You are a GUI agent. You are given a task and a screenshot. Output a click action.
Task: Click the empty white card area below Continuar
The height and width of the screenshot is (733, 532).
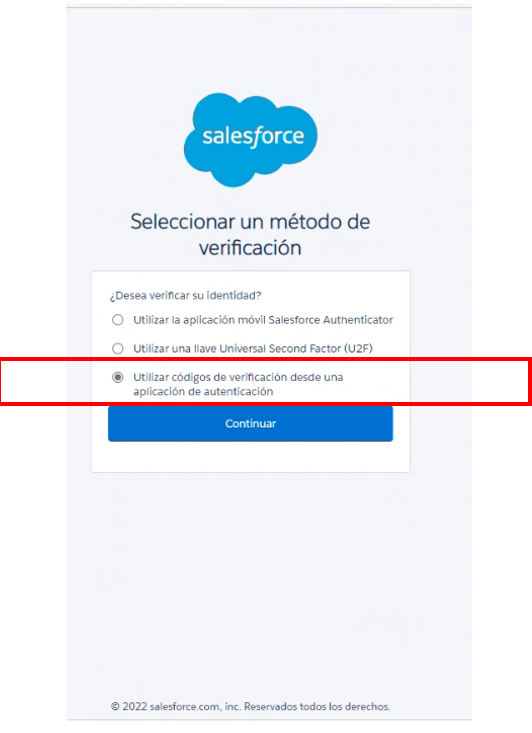tap(251, 457)
